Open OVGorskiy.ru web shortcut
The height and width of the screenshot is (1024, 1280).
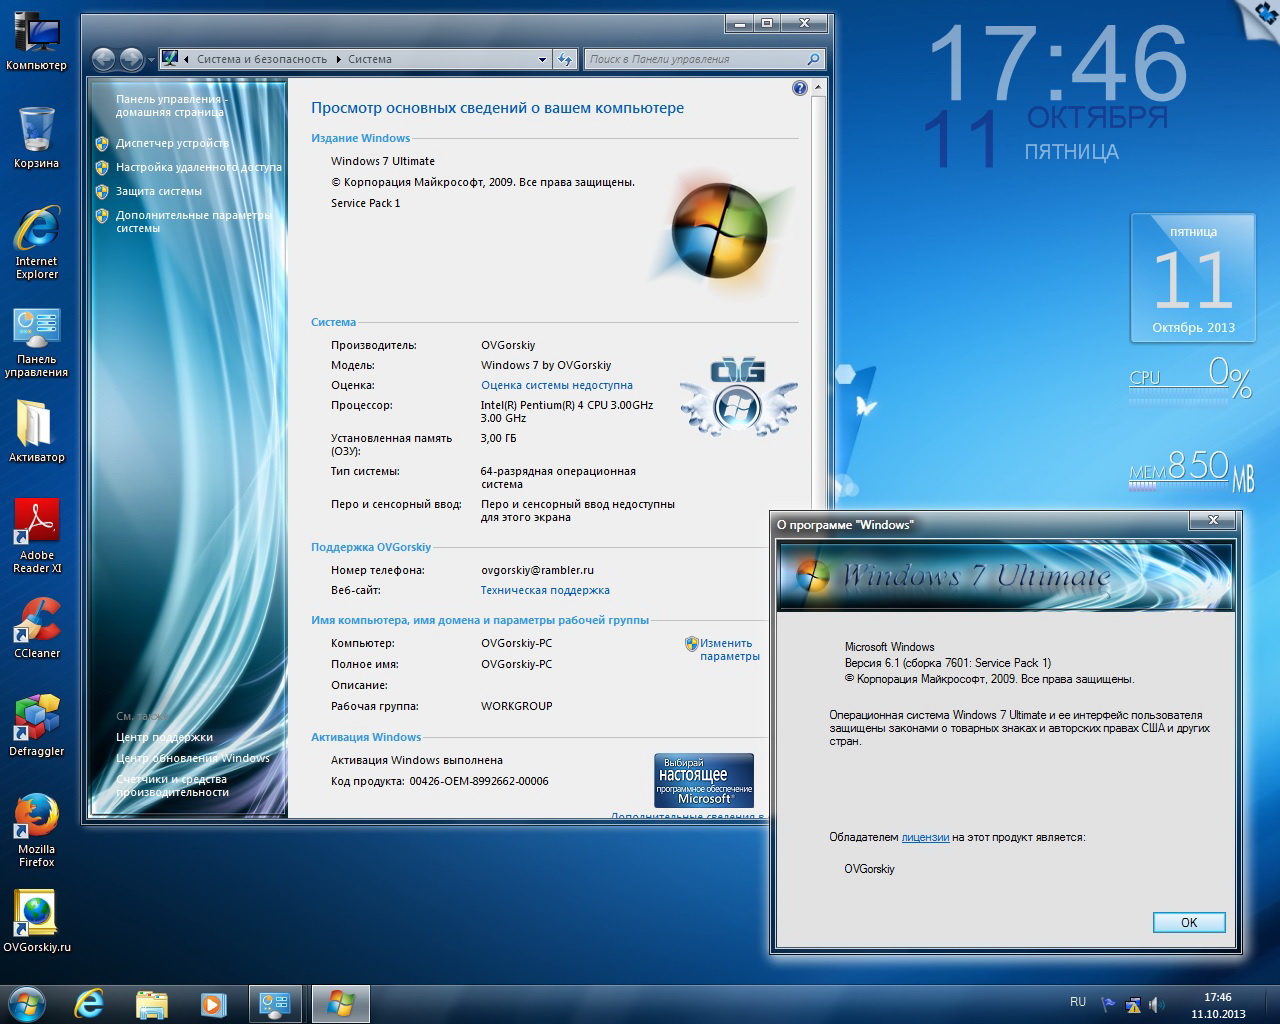[x=36, y=921]
